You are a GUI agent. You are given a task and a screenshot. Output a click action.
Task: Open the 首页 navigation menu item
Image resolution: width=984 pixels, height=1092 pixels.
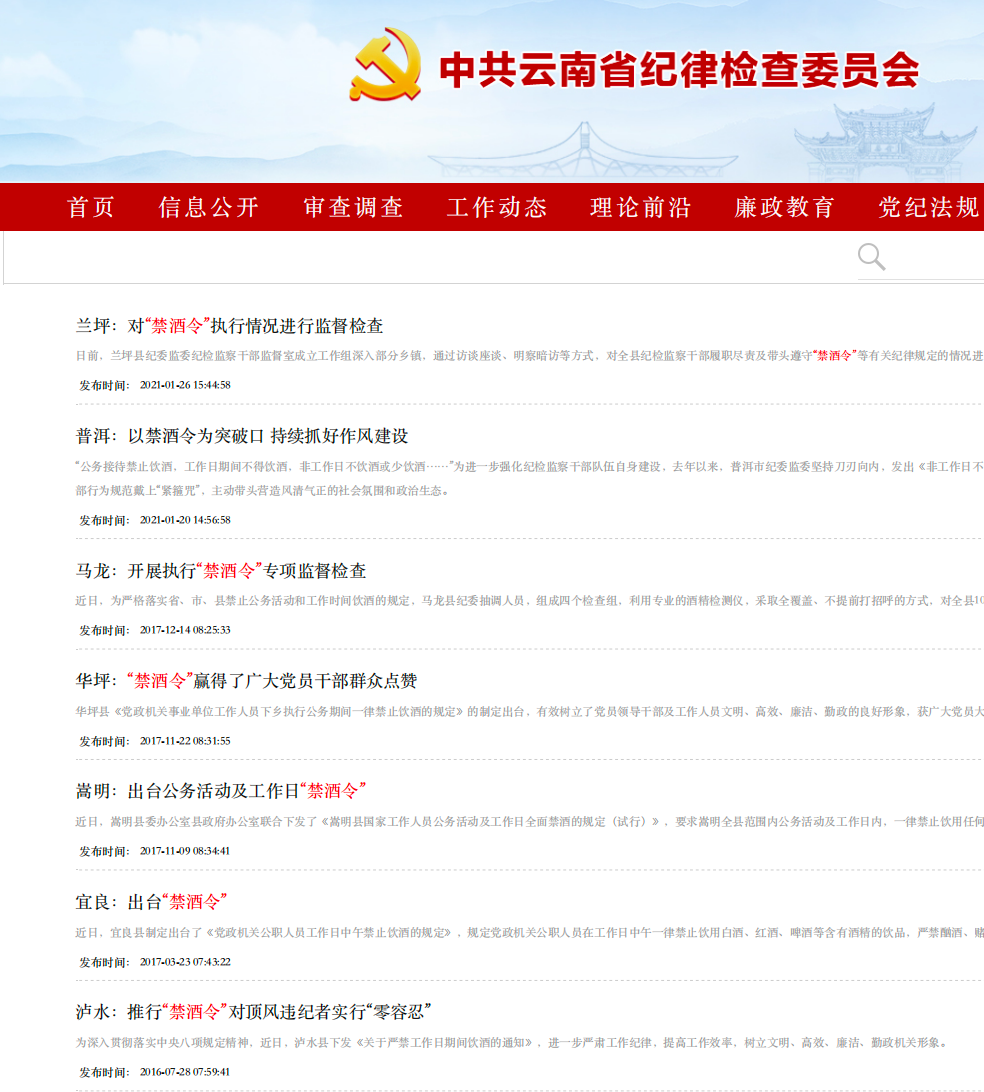pos(90,207)
